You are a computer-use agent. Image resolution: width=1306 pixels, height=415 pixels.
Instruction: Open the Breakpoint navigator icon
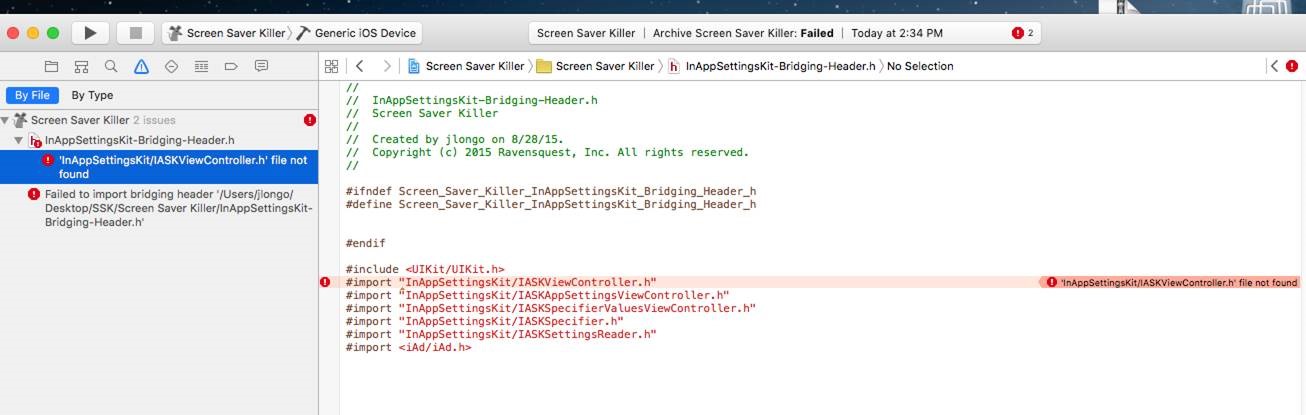click(x=231, y=66)
